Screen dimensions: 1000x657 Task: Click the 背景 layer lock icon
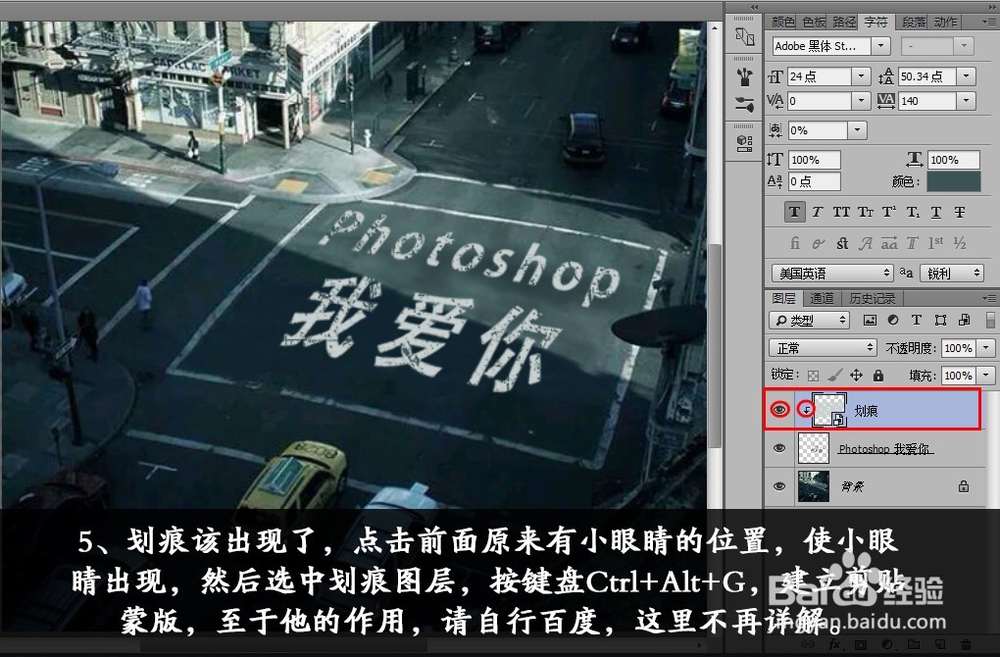(x=964, y=487)
